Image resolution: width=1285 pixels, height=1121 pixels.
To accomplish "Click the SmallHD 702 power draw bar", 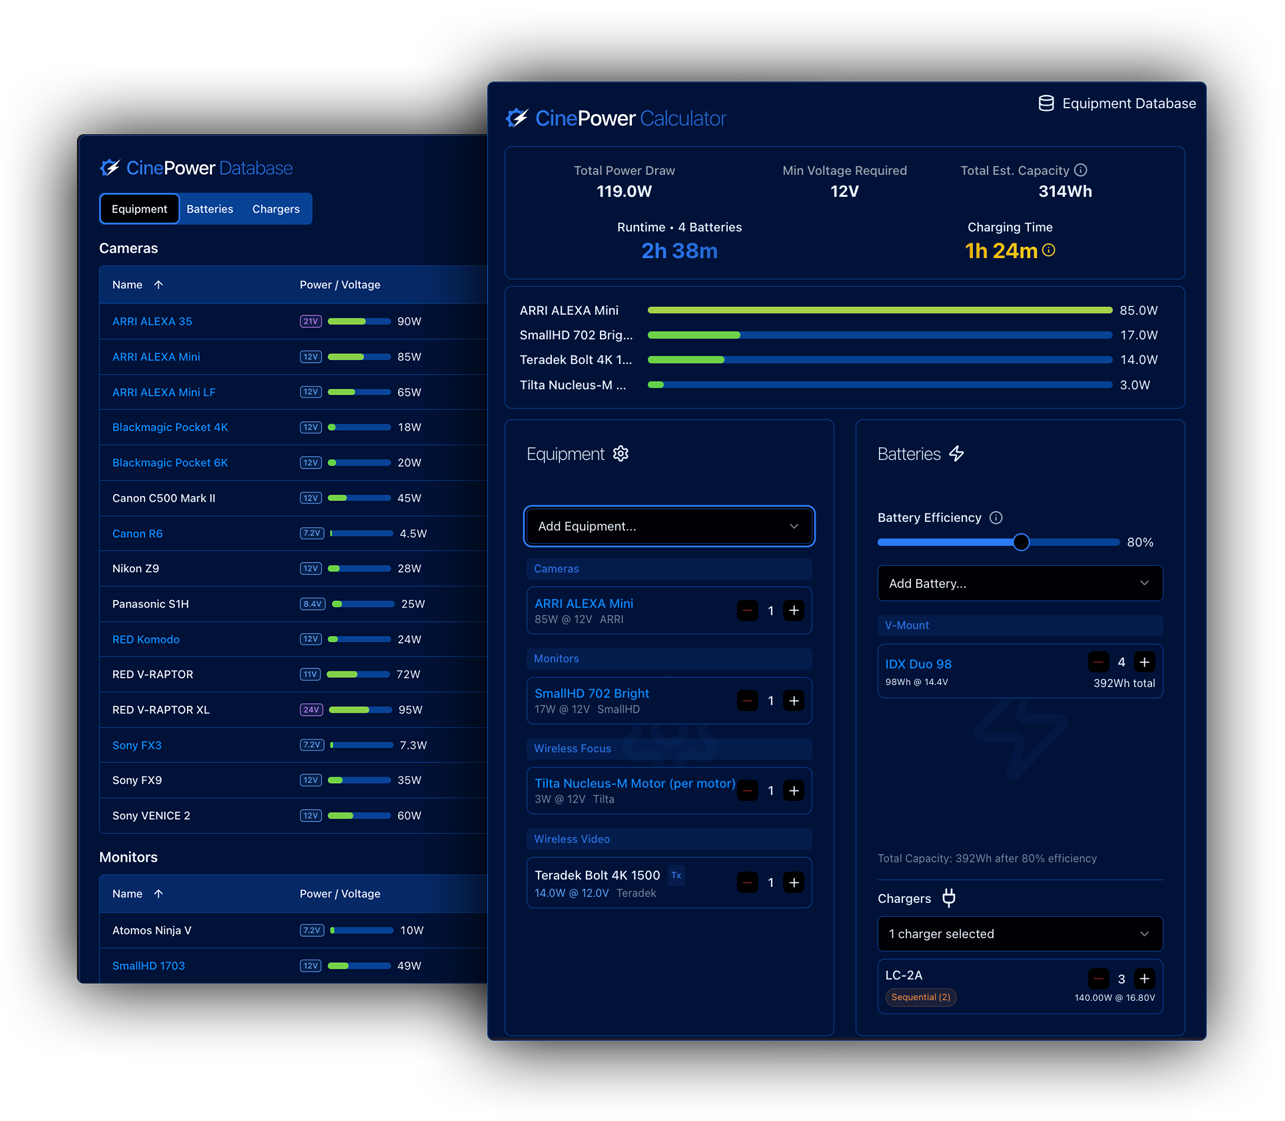I will coord(880,335).
